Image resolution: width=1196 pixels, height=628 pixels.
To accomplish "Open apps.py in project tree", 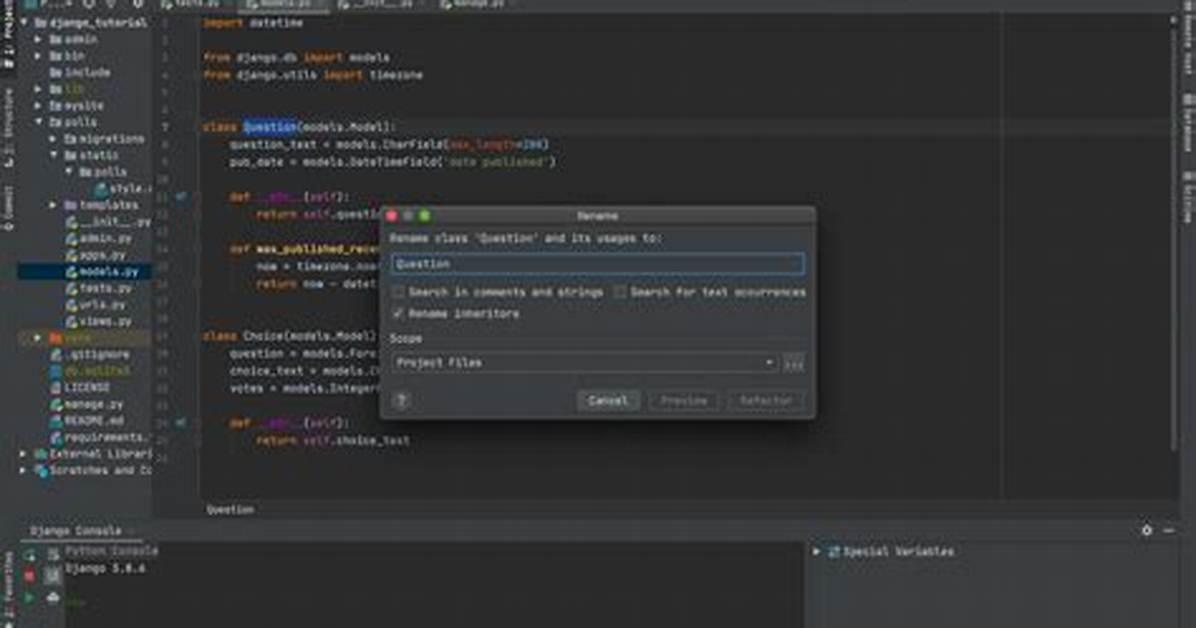I will click(95, 255).
